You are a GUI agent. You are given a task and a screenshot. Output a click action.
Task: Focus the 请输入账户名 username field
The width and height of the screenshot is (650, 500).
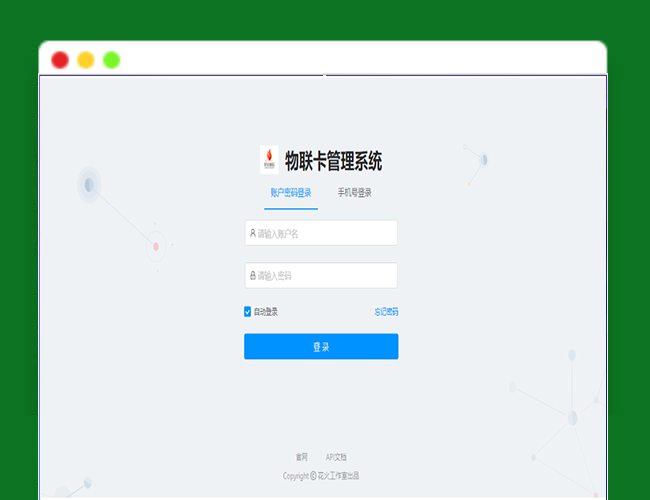click(x=321, y=233)
